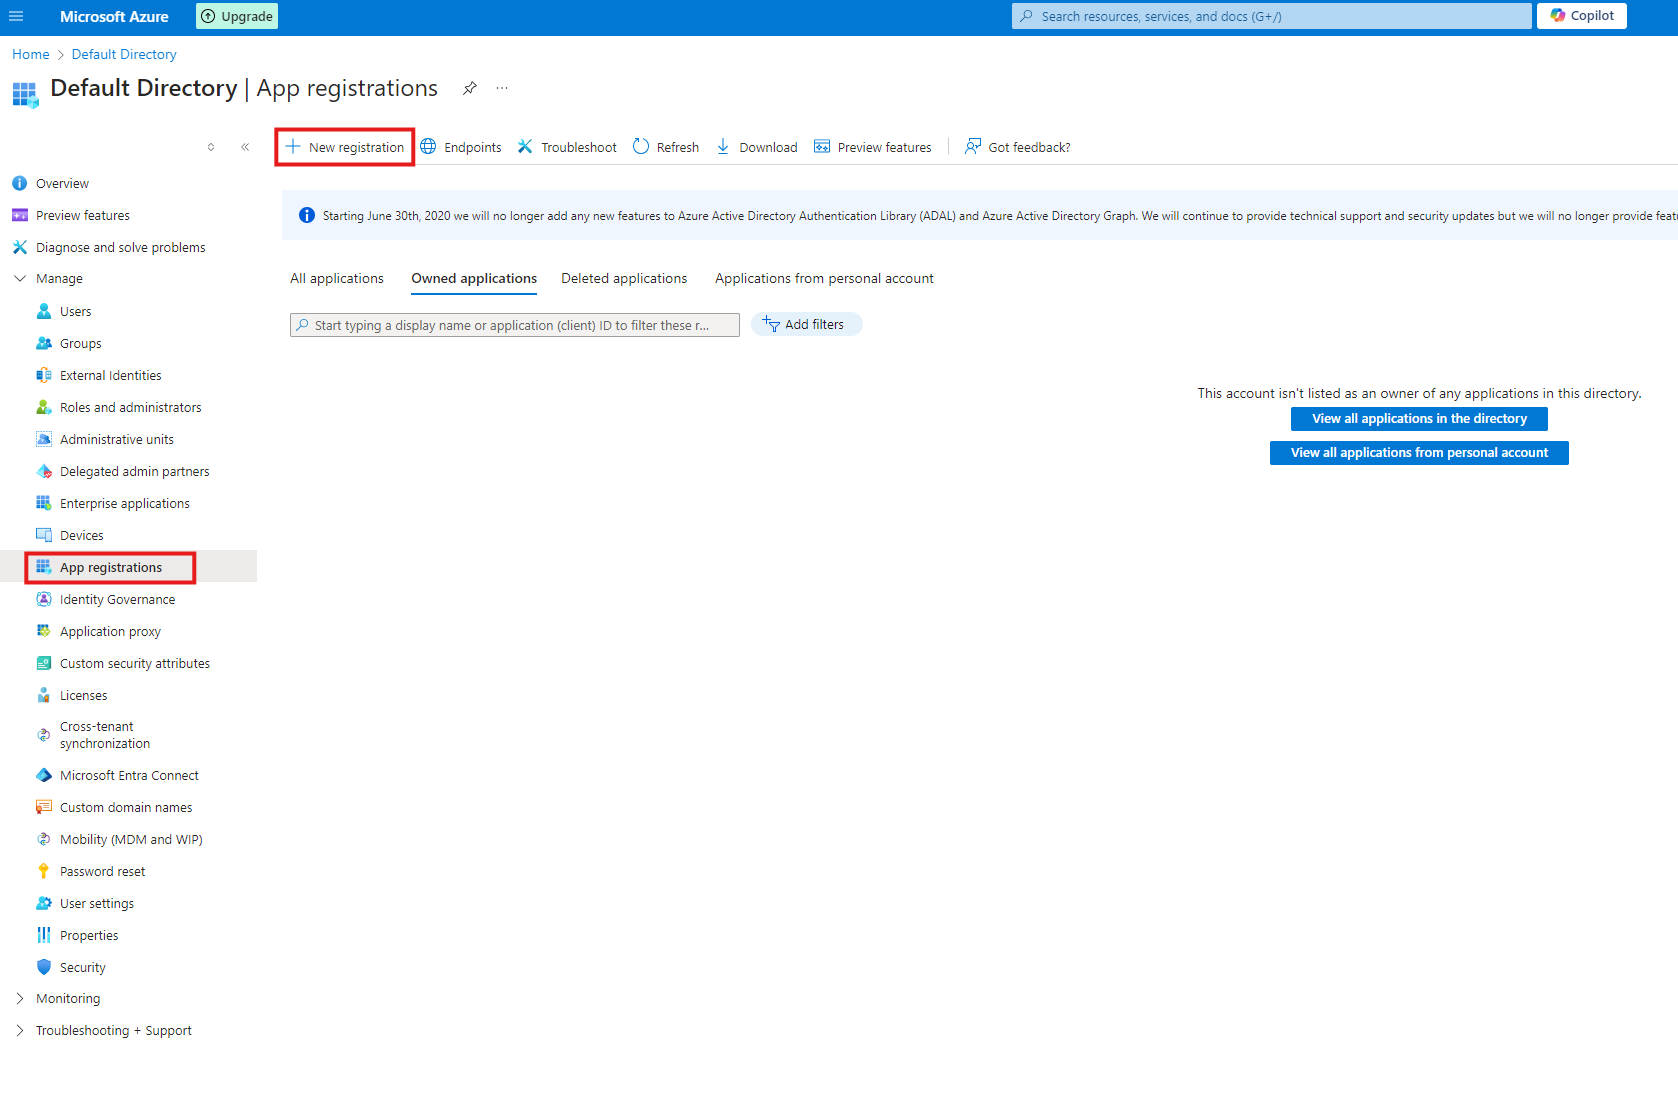1678x1101 pixels.
Task: Switch to the Deleted applications tab
Action: [x=624, y=279]
